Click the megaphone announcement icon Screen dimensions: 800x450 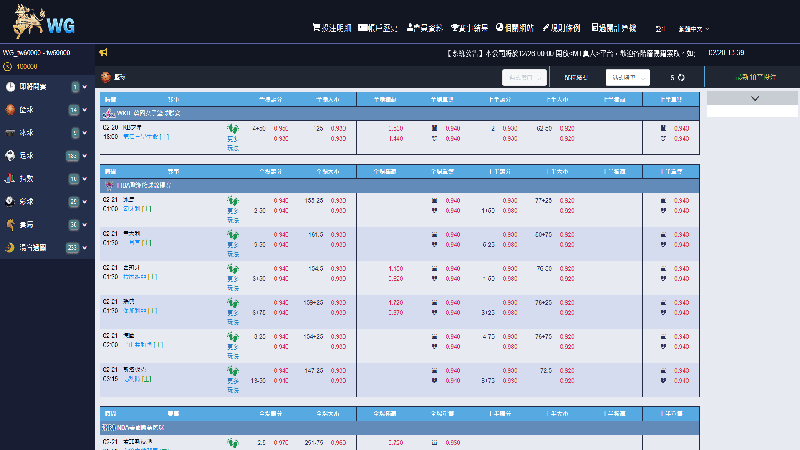coord(104,52)
